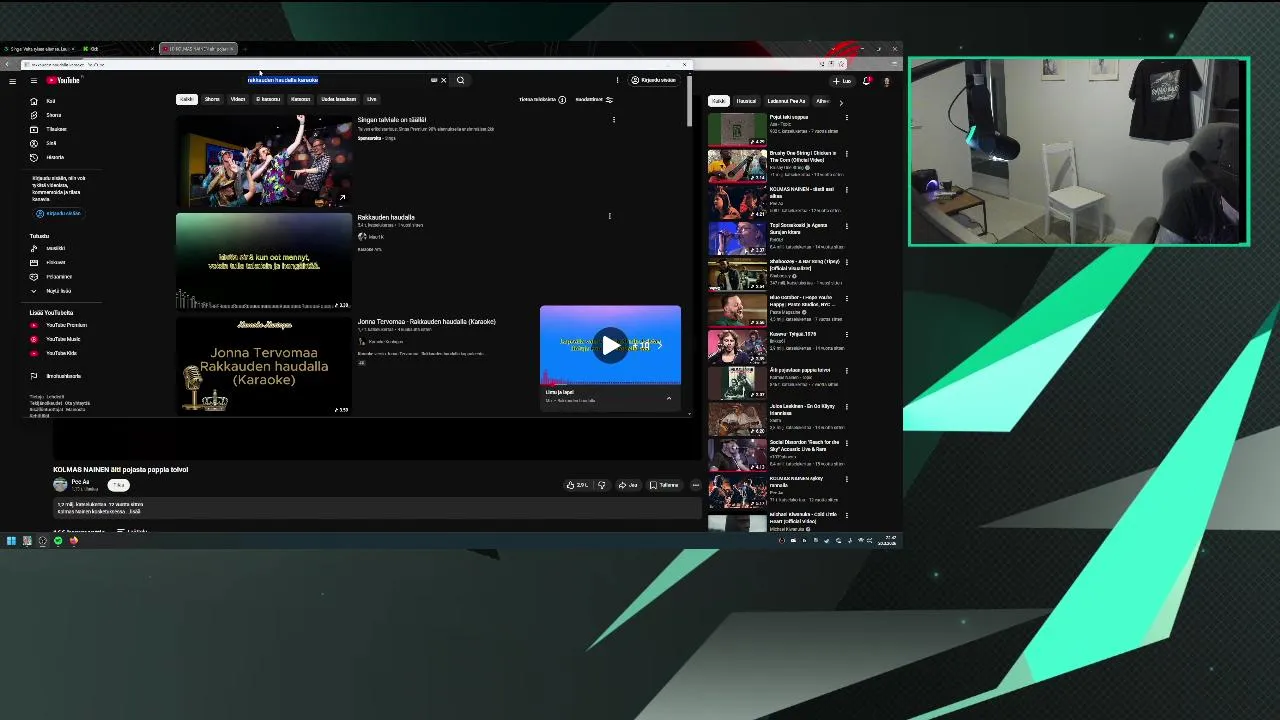Select the Katsotut filter chip
Image resolution: width=1280 pixels, height=720 pixels.
(300, 99)
